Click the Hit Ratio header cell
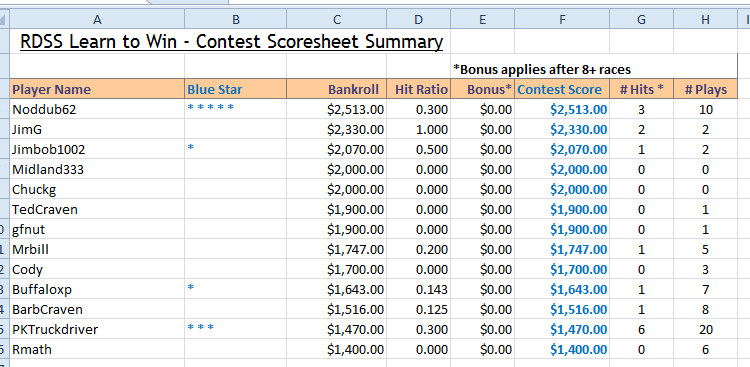750x367 pixels. (x=419, y=89)
